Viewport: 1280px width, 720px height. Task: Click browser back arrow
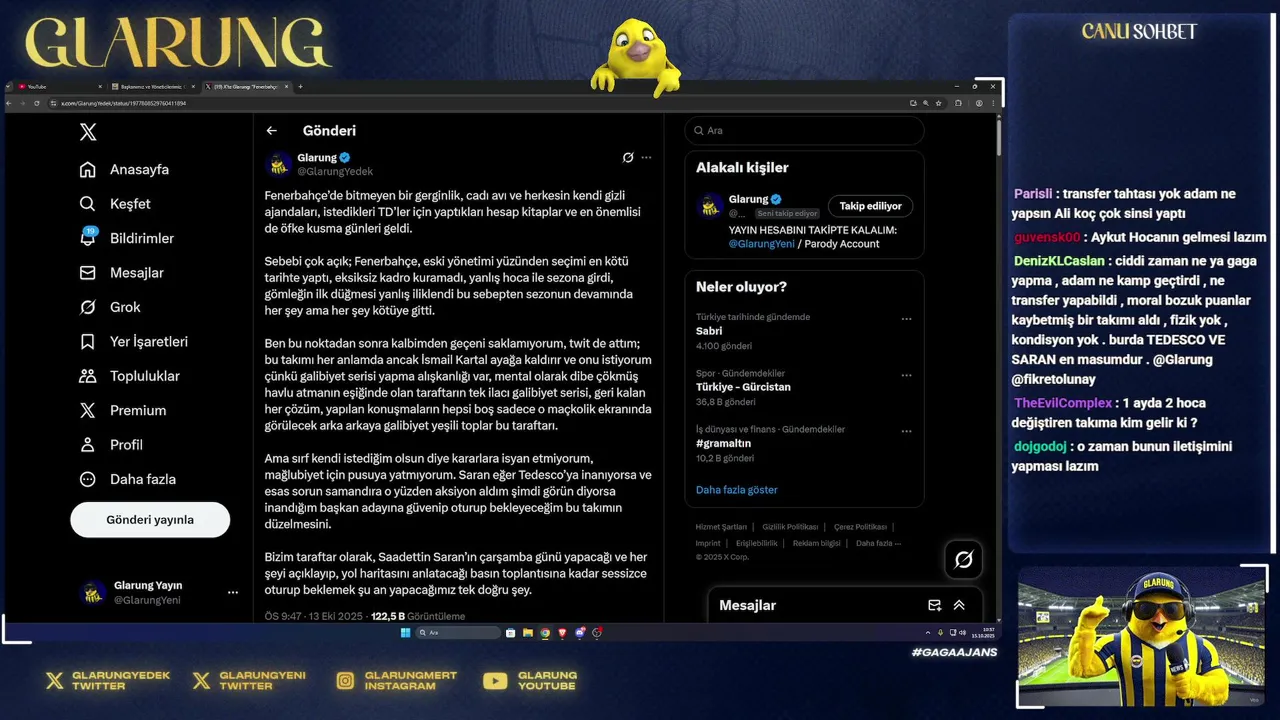[x=9, y=103]
